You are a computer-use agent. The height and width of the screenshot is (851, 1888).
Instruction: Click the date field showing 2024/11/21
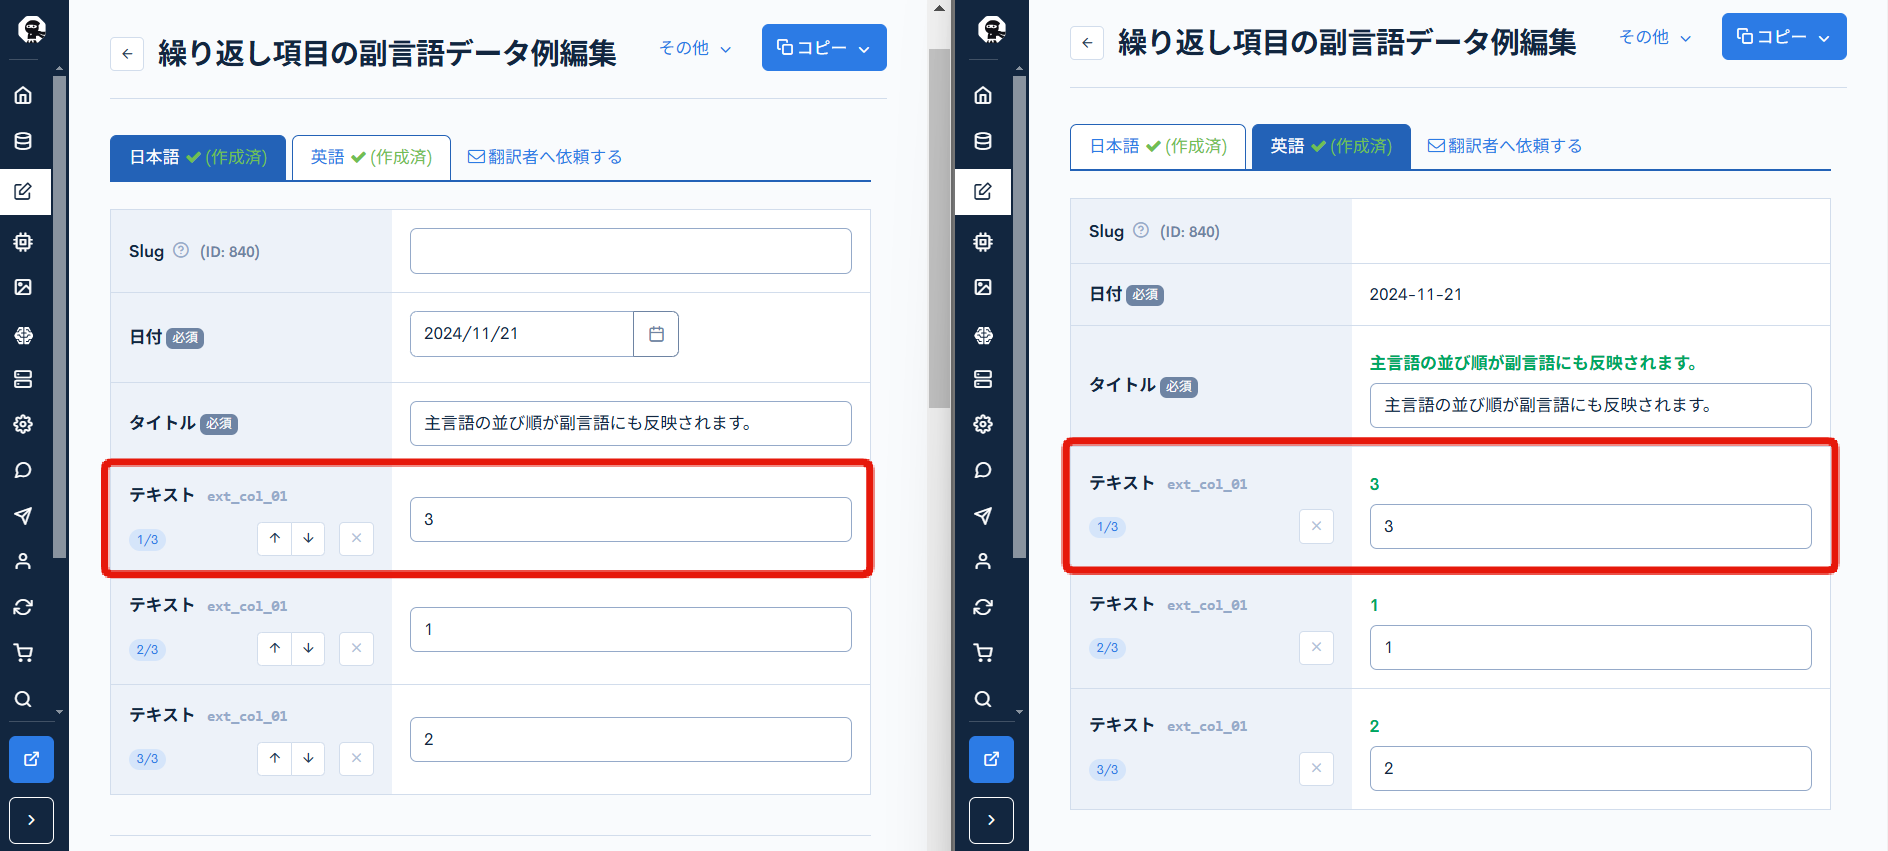(522, 334)
